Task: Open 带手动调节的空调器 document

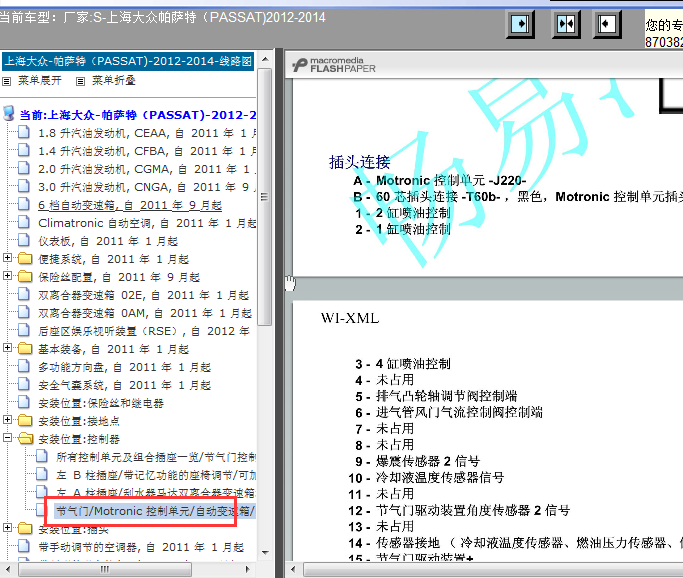Action: [141, 547]
